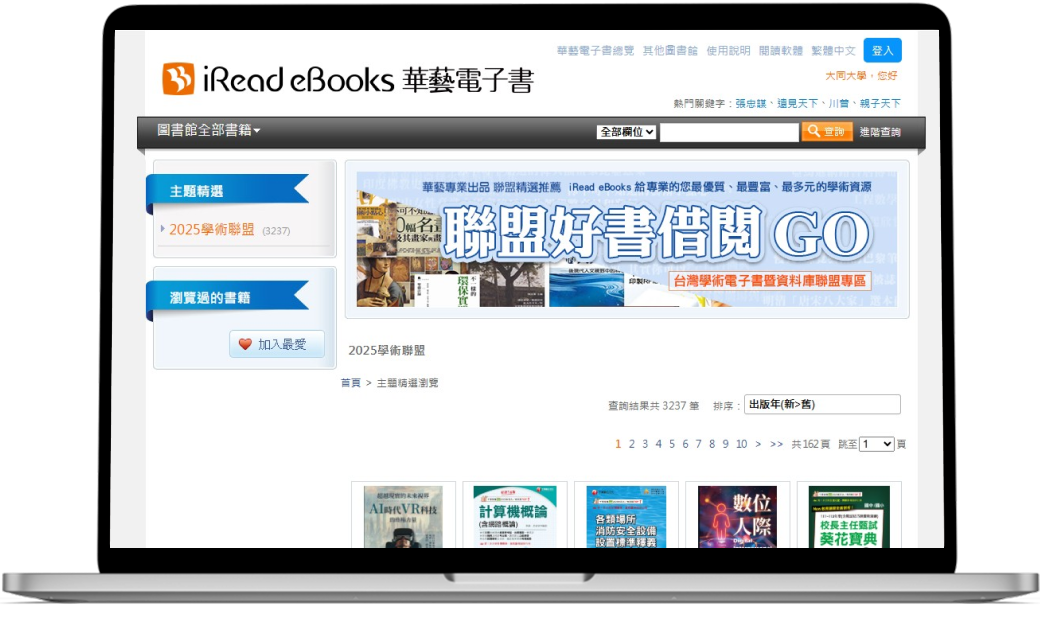1040x618 pixels.
Task: Click the current page number 1
Action: coord(618,444)
